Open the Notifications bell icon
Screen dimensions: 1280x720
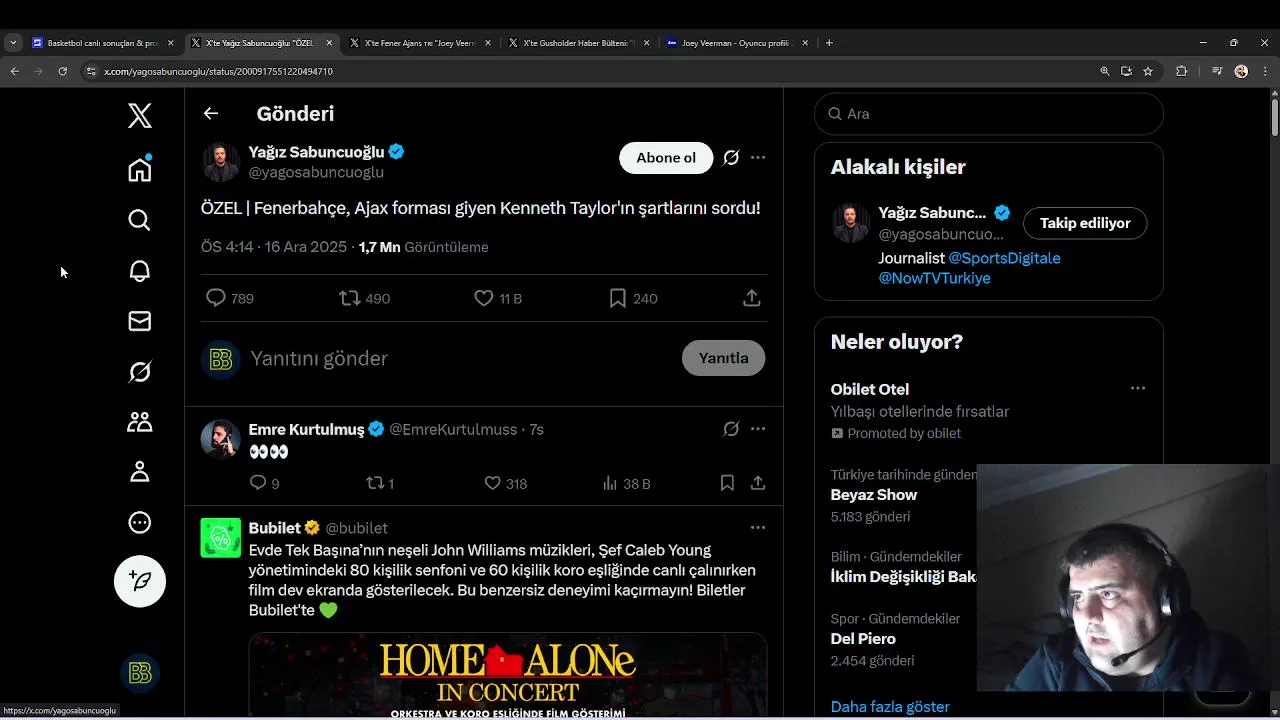pyautogui.click(x=140, y=271)
